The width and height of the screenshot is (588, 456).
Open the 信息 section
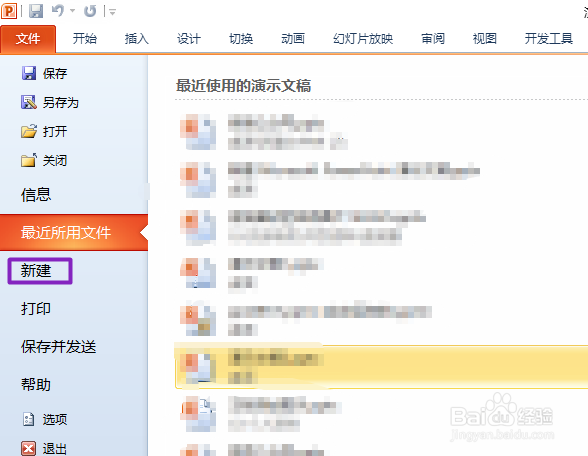[36, 195]
